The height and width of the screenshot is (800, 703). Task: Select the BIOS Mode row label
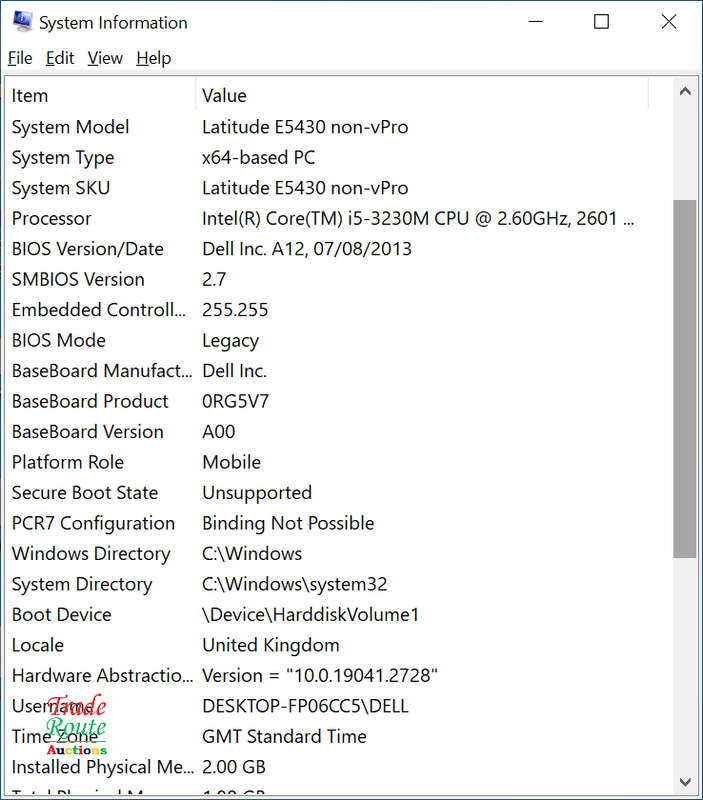[x=59, y=340]
